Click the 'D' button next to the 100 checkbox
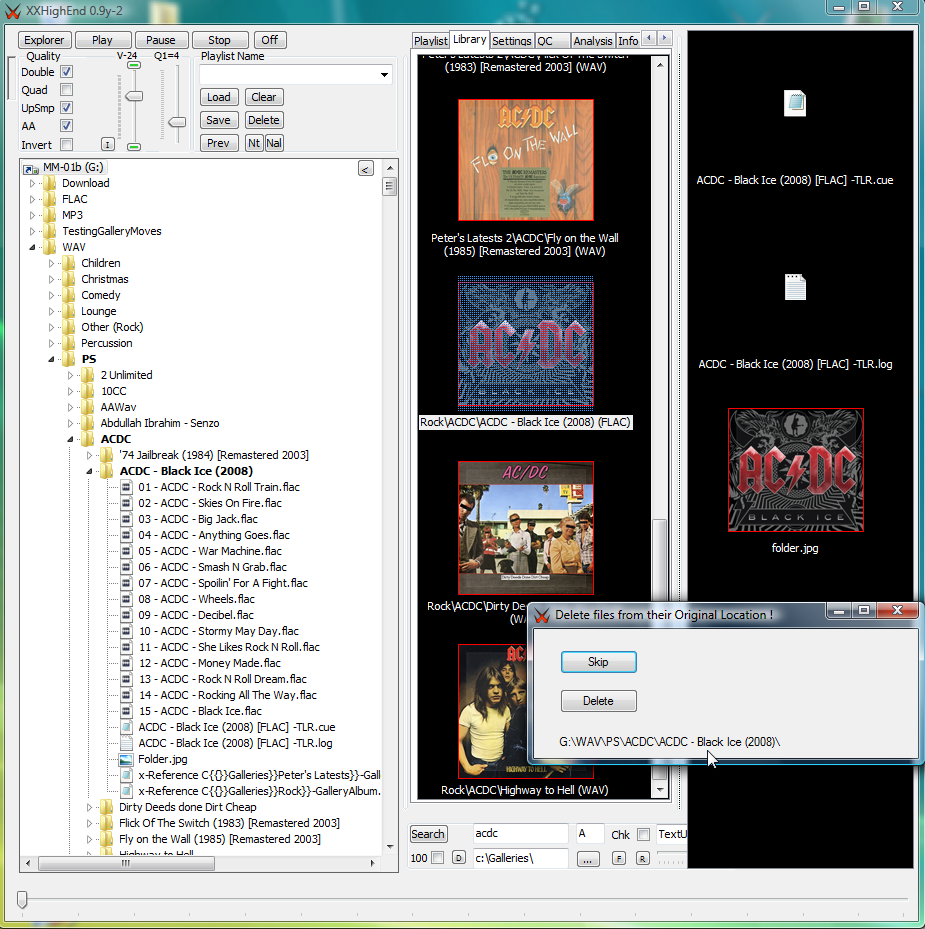The image size is (925, 929). pos(459,857)
